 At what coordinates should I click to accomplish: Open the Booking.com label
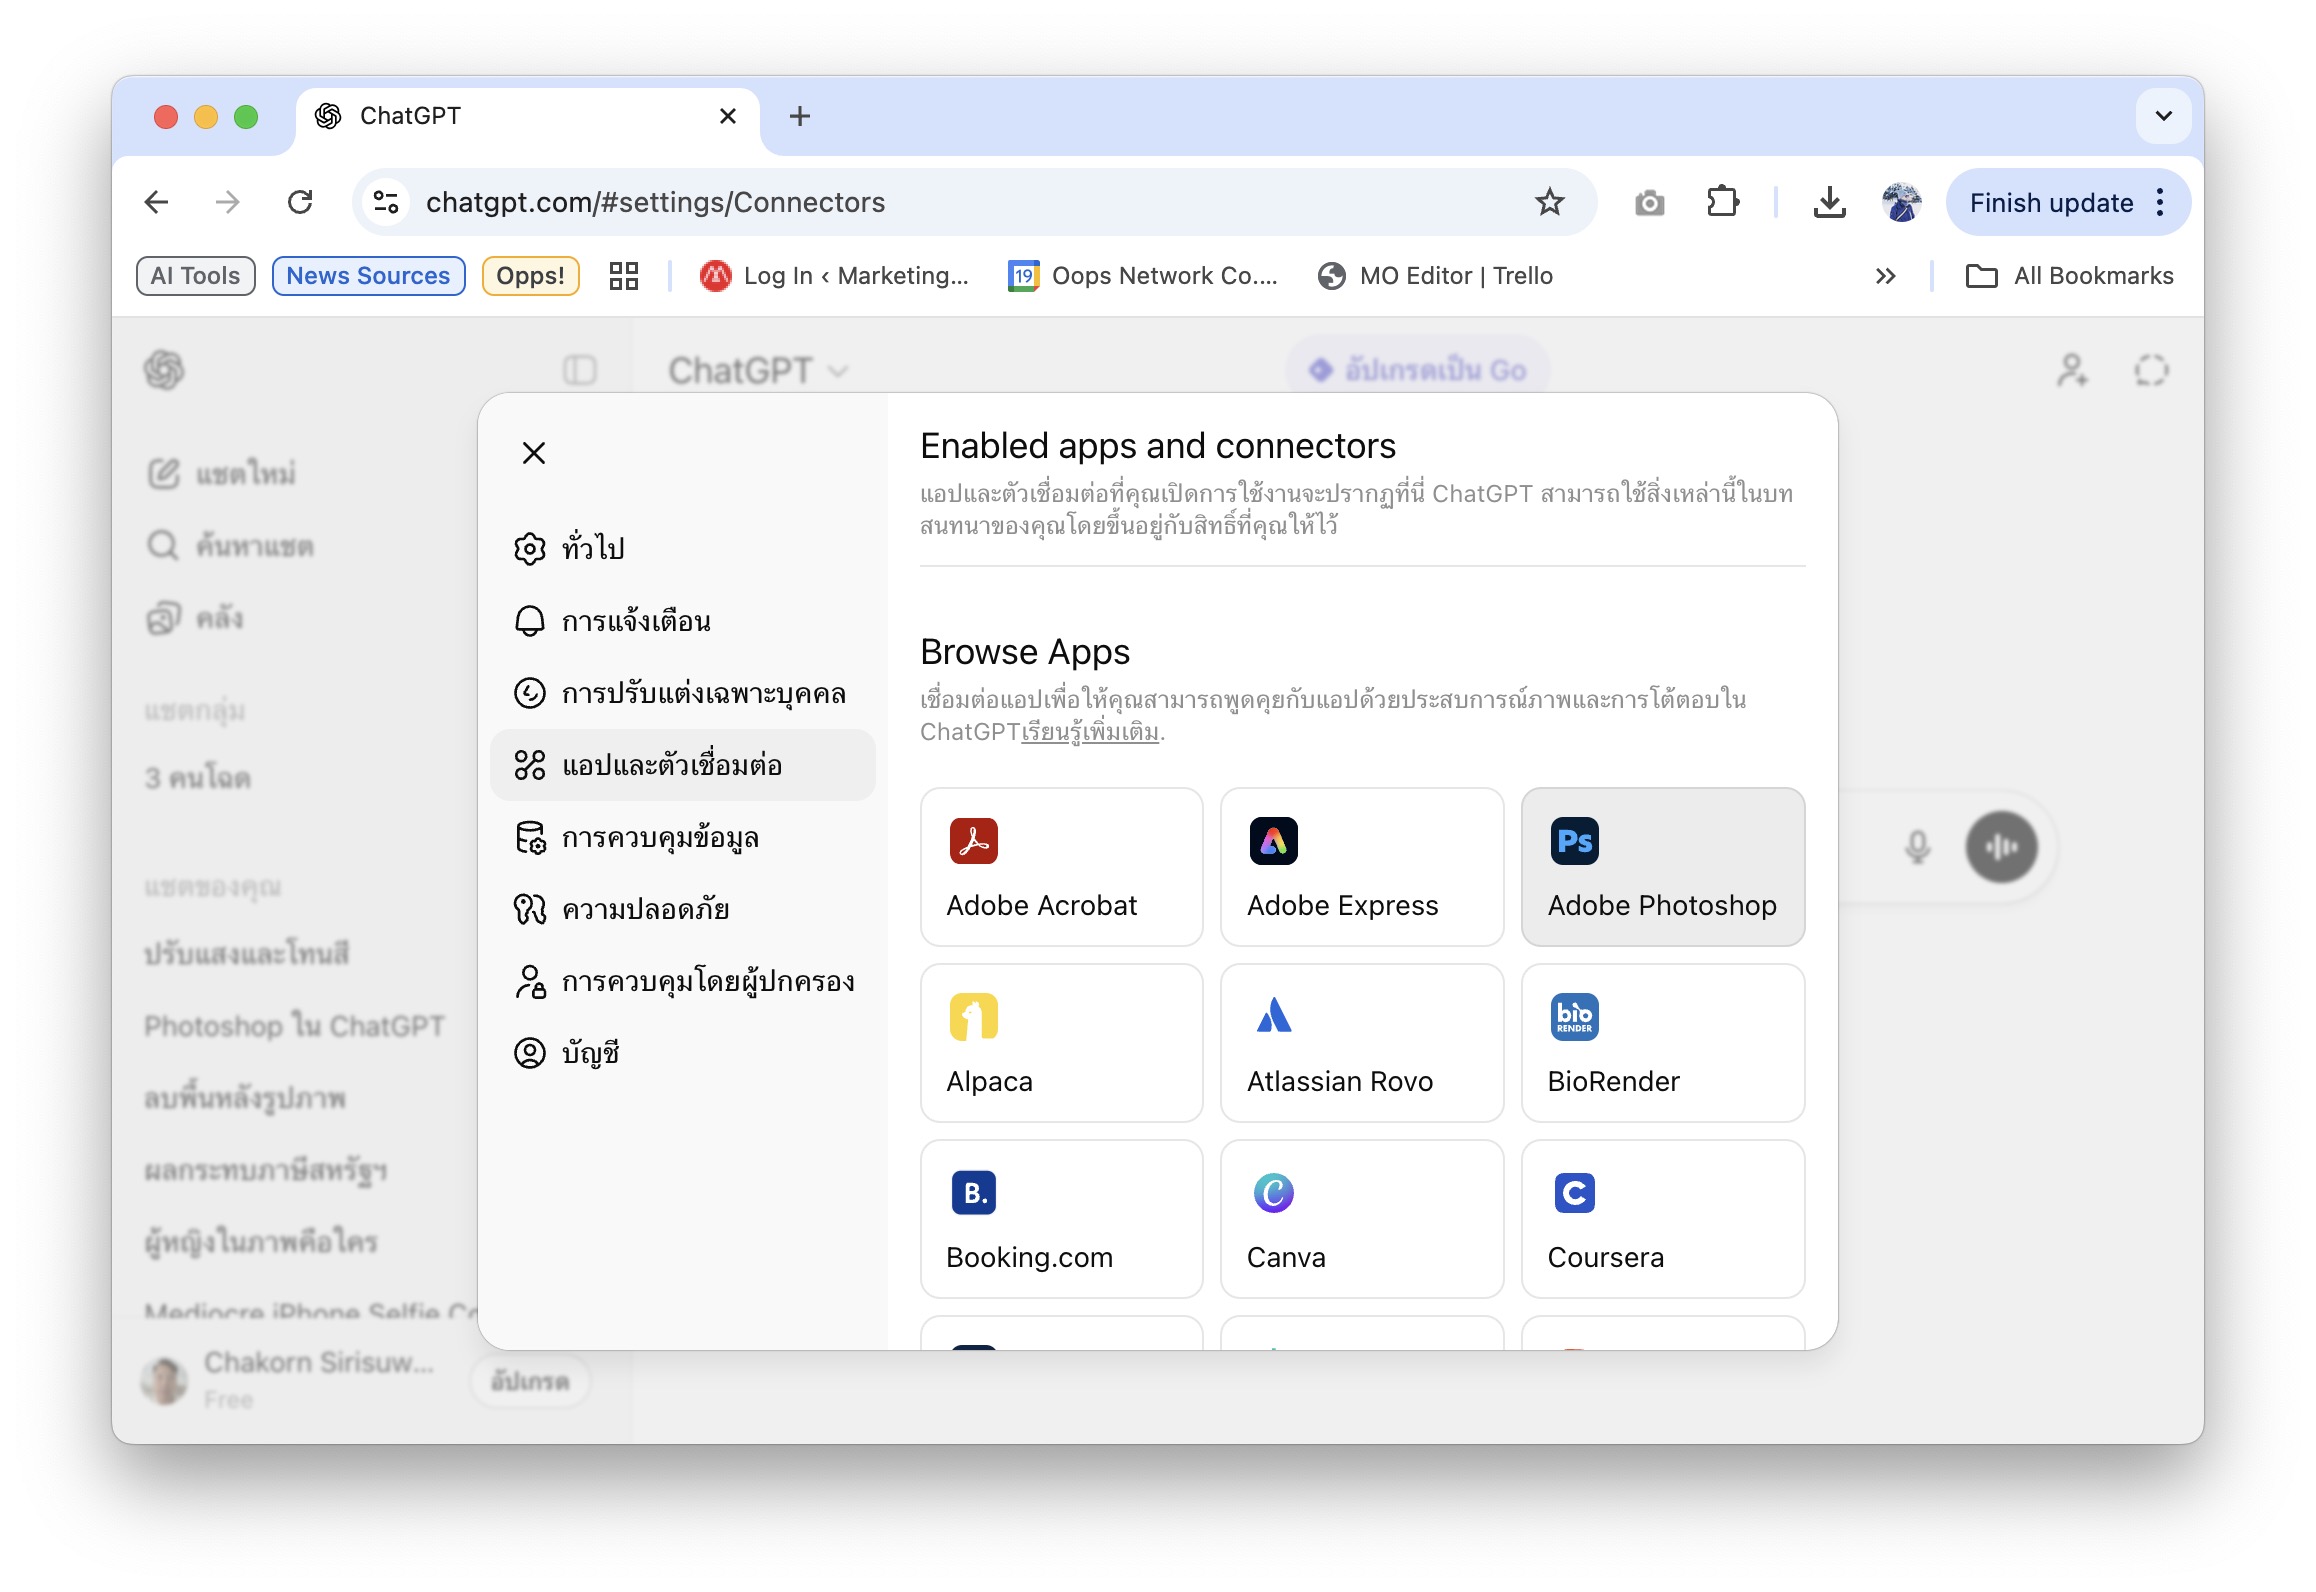pyautogui.click(x=1029, y=1257)
